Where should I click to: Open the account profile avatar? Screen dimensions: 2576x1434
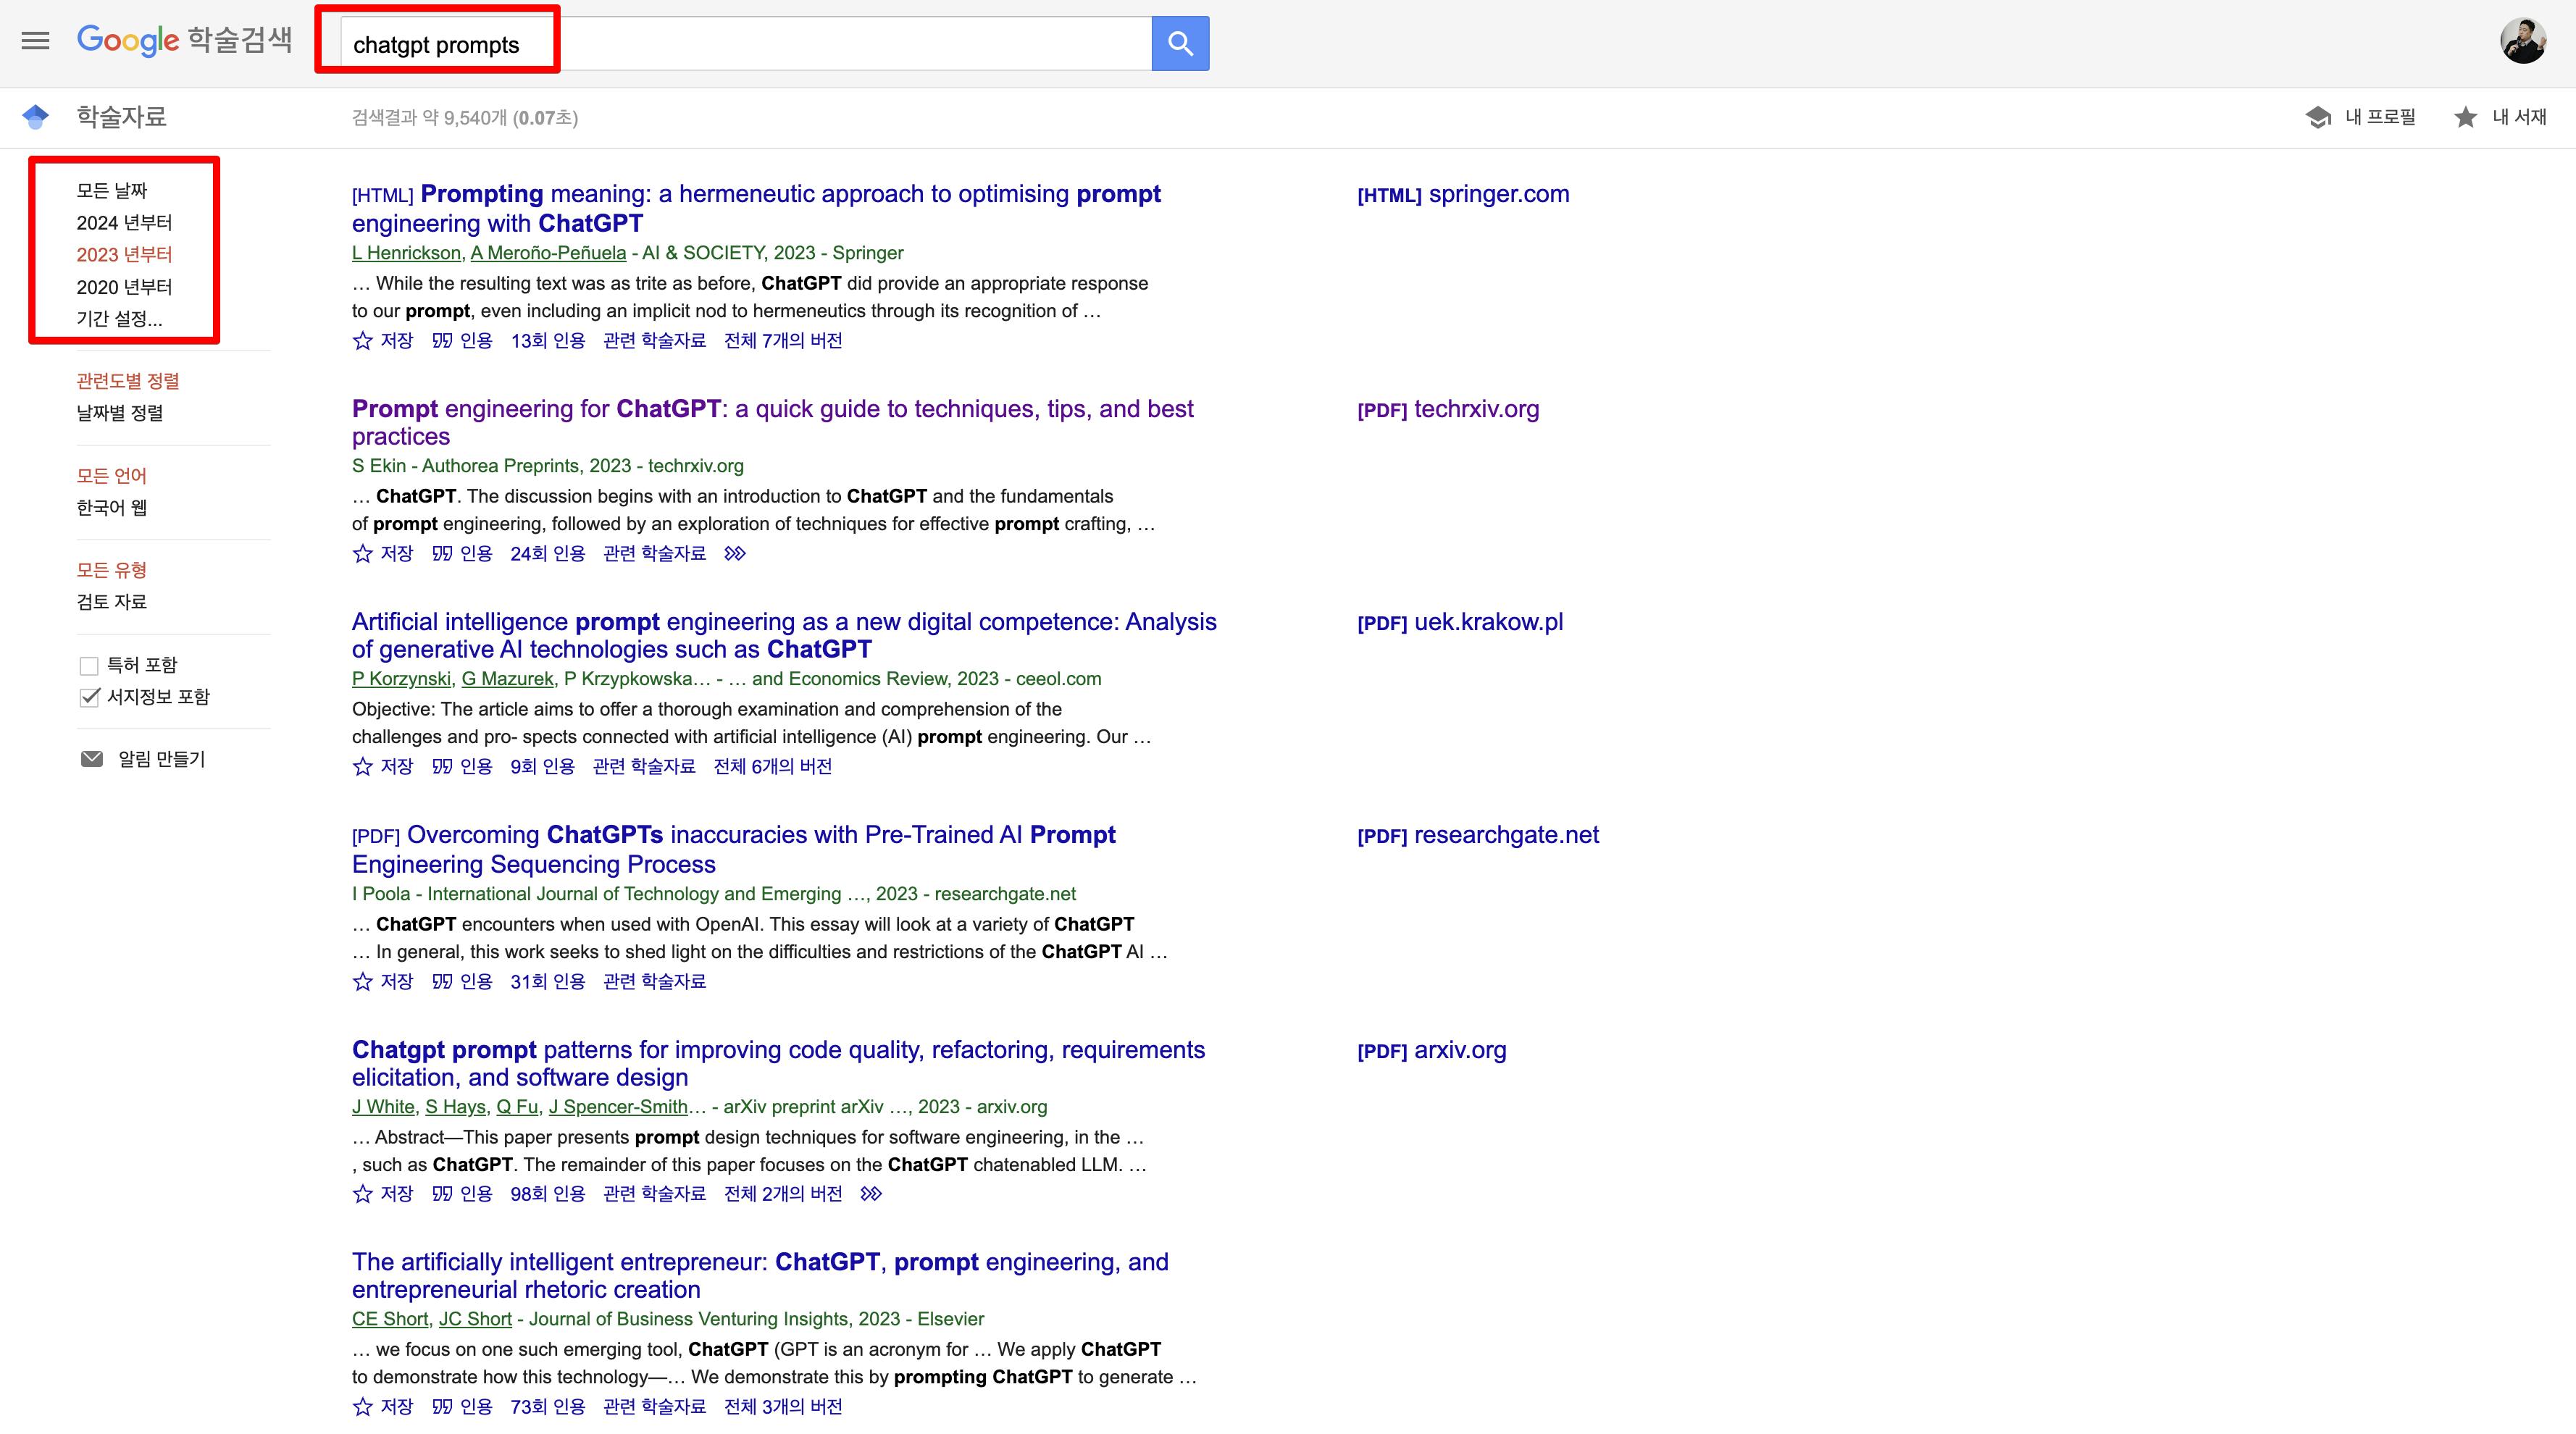point(2523,41)
